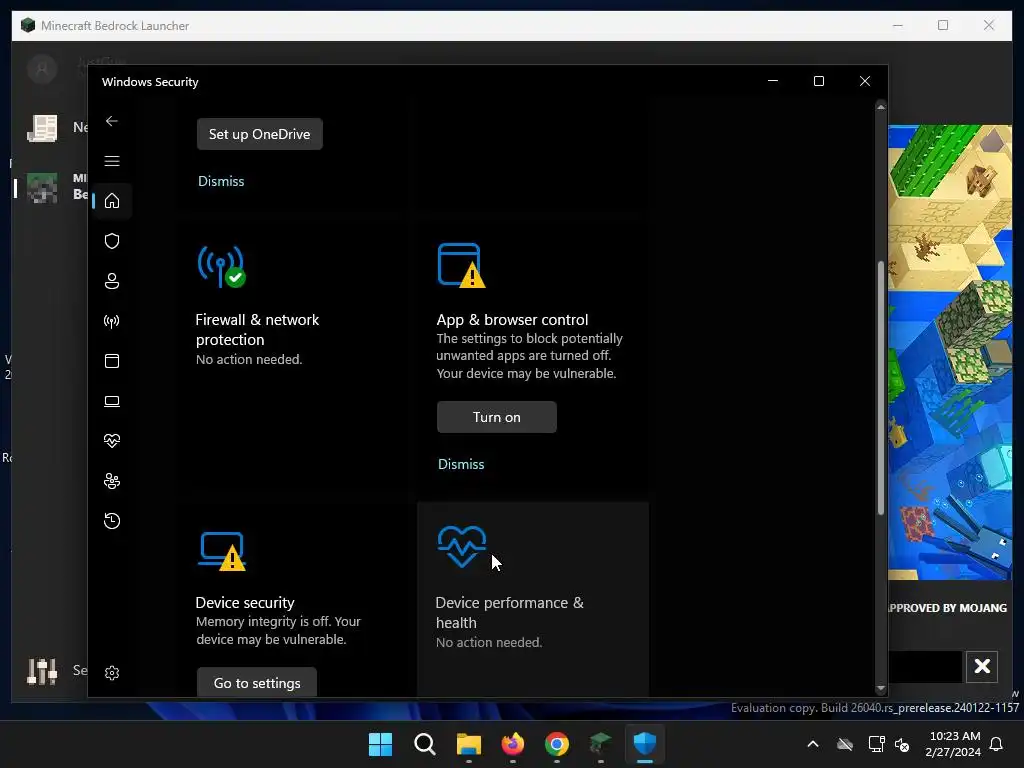Open notifications bell
Viewport: 1024px width, 768px height.
(x=997, y=744)
